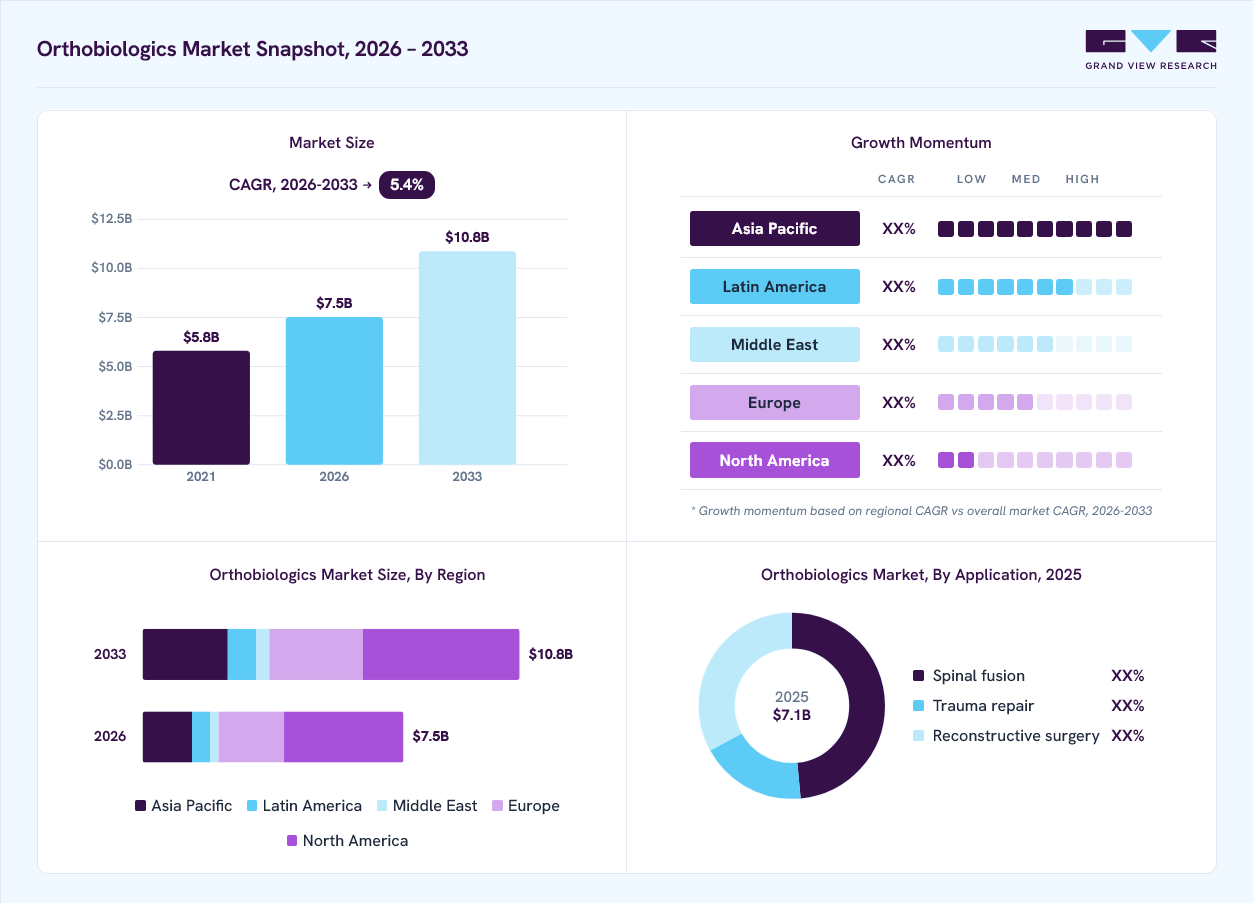
Task: Click the $7.1B donut center value
Action: click(x=792, y=716)
